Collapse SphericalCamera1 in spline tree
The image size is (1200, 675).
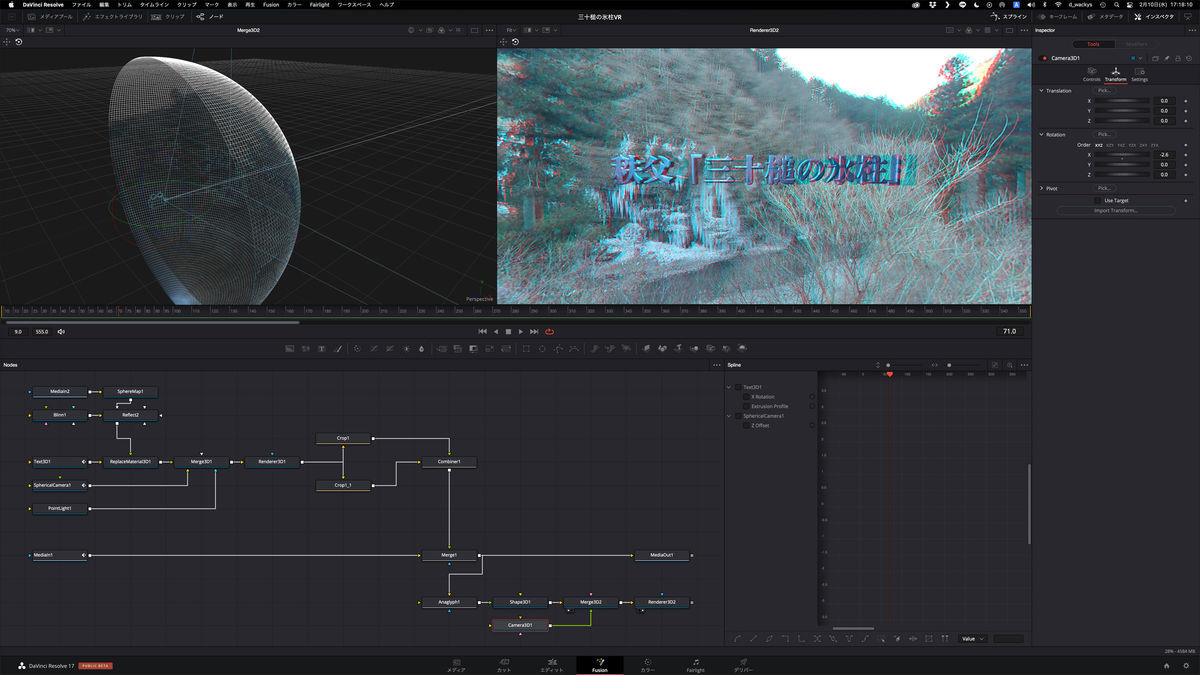(x=729, y=416)
